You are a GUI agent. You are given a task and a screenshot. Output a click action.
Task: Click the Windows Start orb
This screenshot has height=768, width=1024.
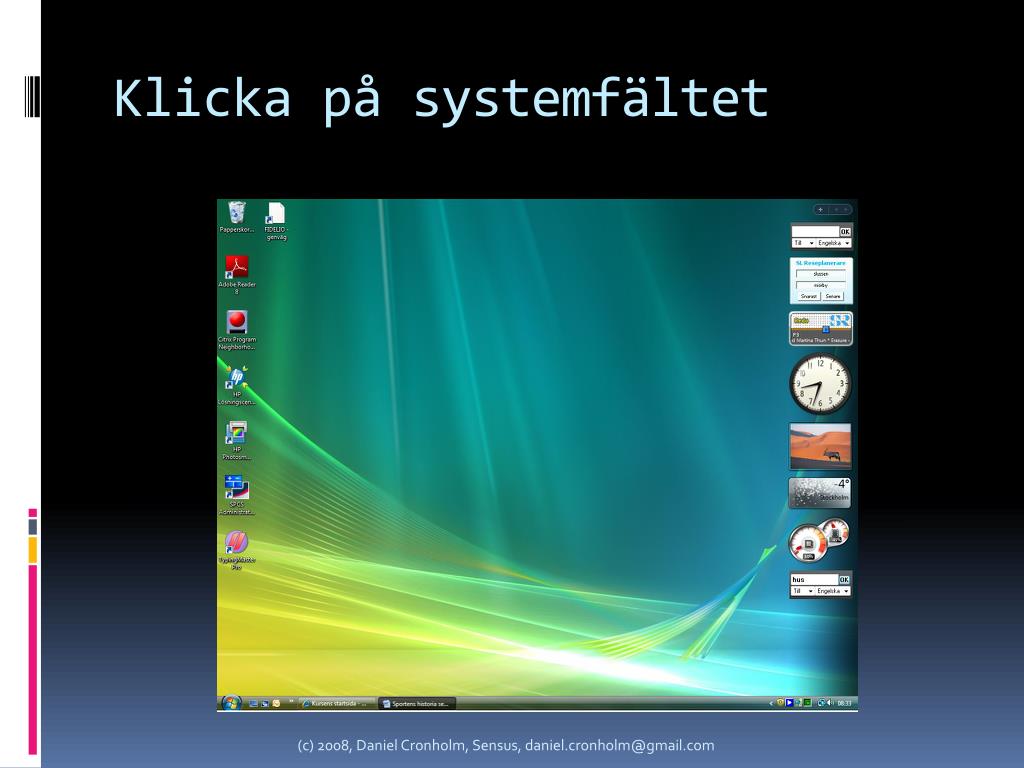pos(231,703)
